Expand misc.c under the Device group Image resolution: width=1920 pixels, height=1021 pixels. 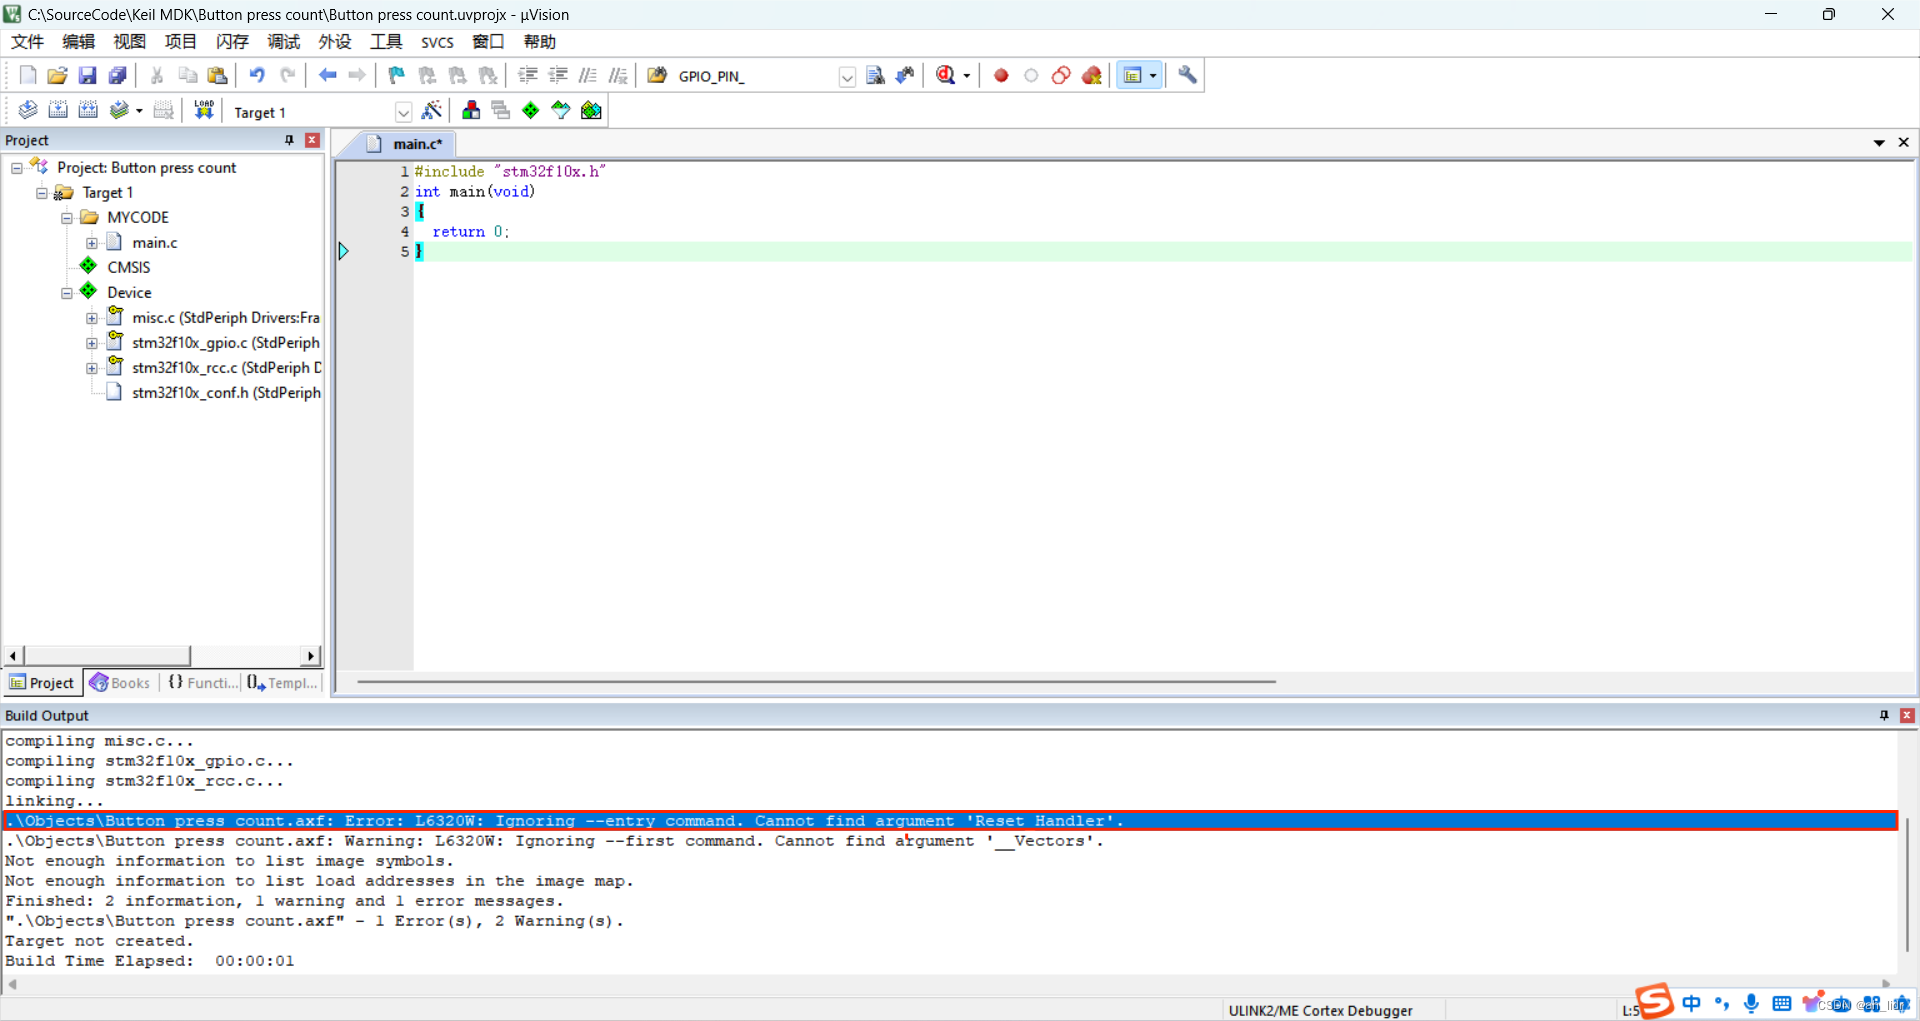[x=92, y=317]
